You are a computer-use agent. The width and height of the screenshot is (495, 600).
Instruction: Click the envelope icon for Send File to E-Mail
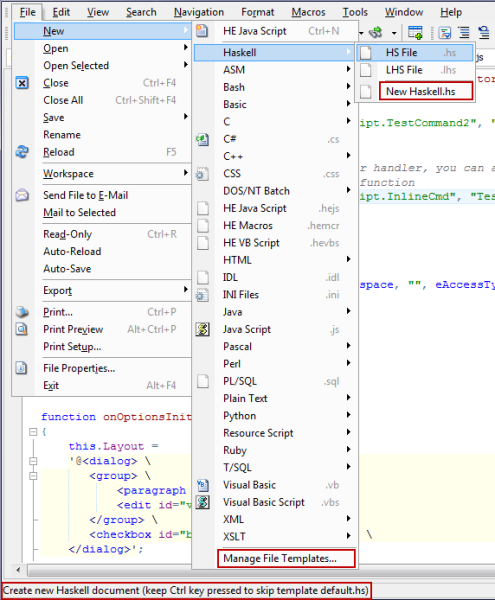click(22, 195)
